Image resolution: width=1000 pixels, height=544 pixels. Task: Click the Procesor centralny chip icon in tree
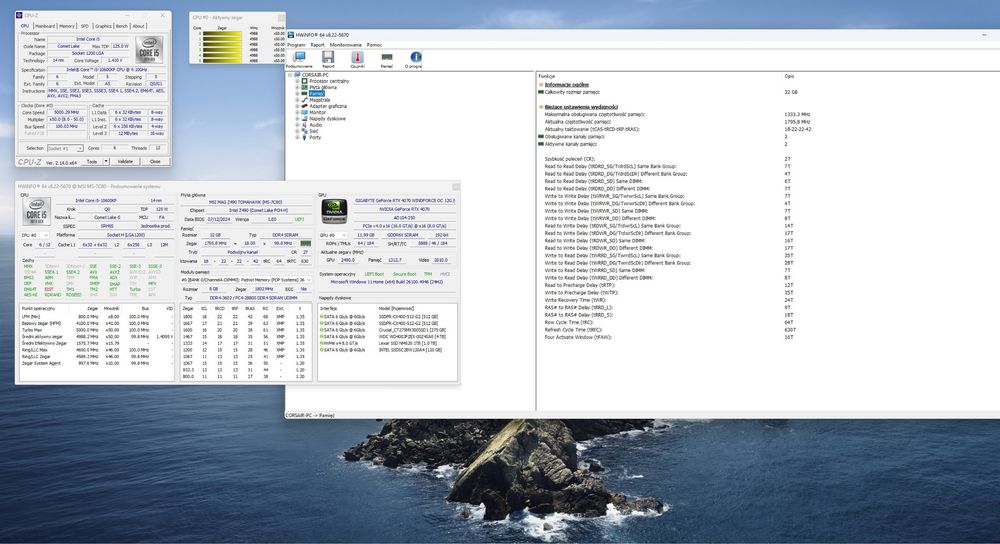tap(304, 81)
